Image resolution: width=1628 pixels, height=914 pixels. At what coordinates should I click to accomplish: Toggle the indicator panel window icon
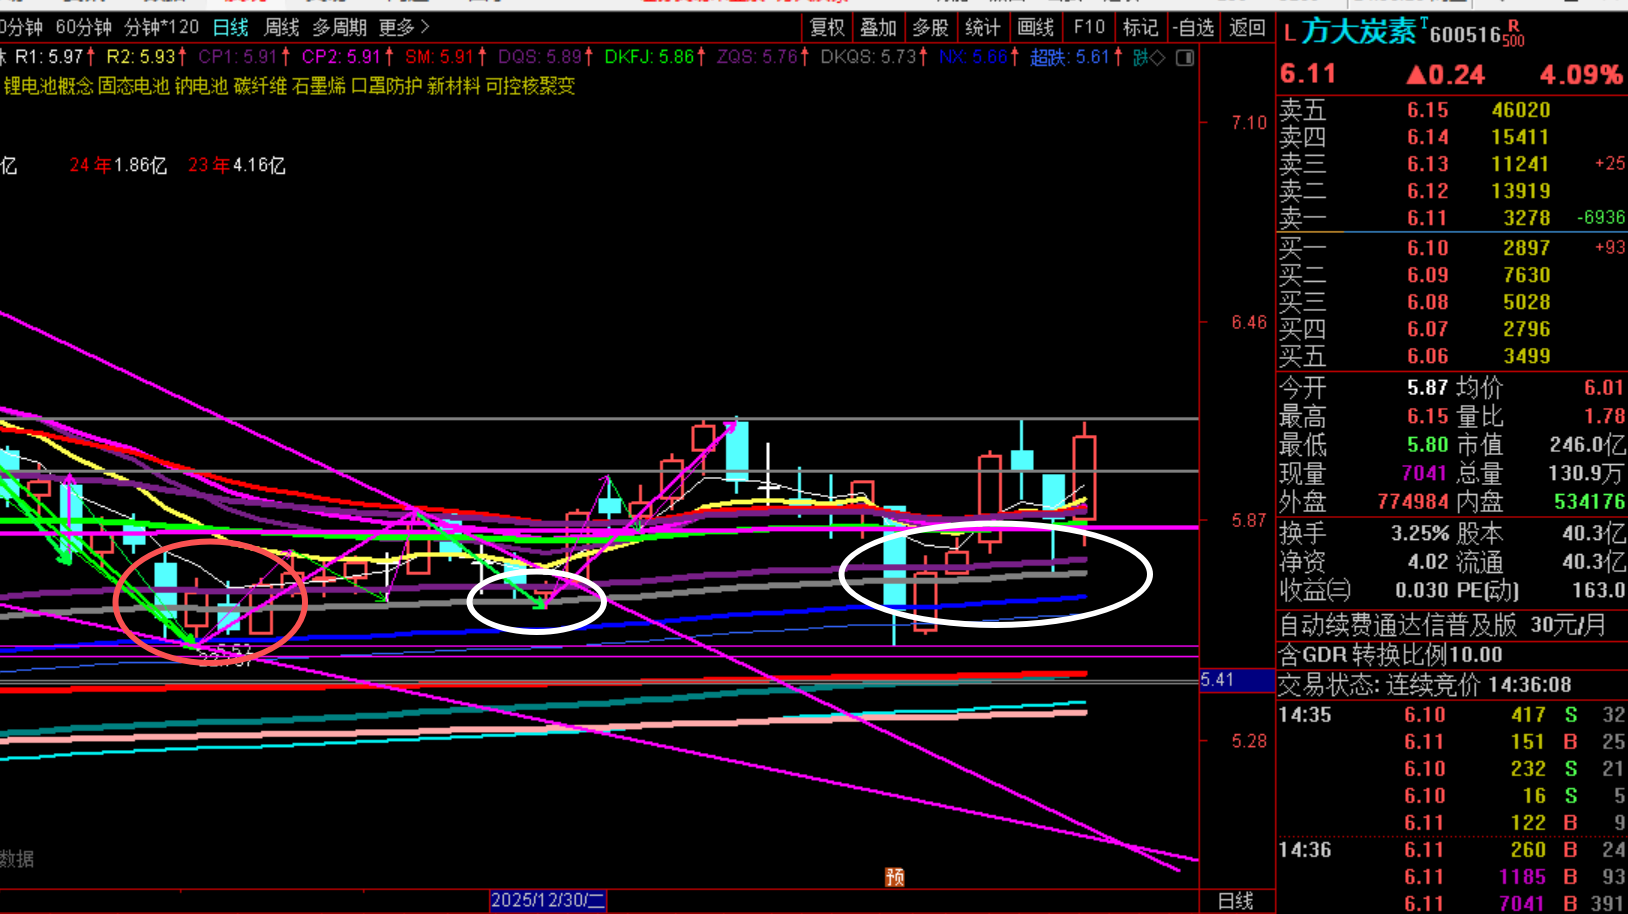pyautogui.click(x=1185, y=58)
